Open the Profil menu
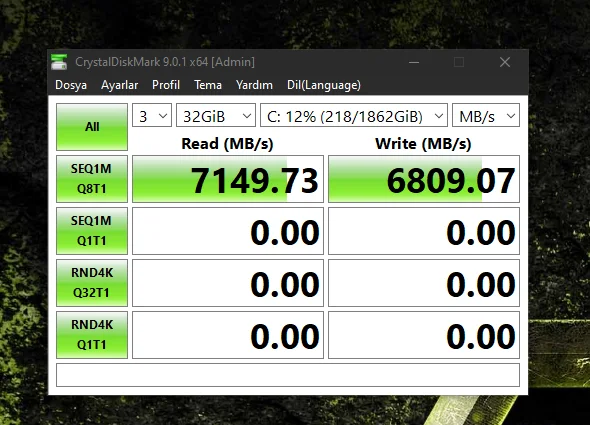This screenshot has width=590, height=425. click(x=166, y=85)
